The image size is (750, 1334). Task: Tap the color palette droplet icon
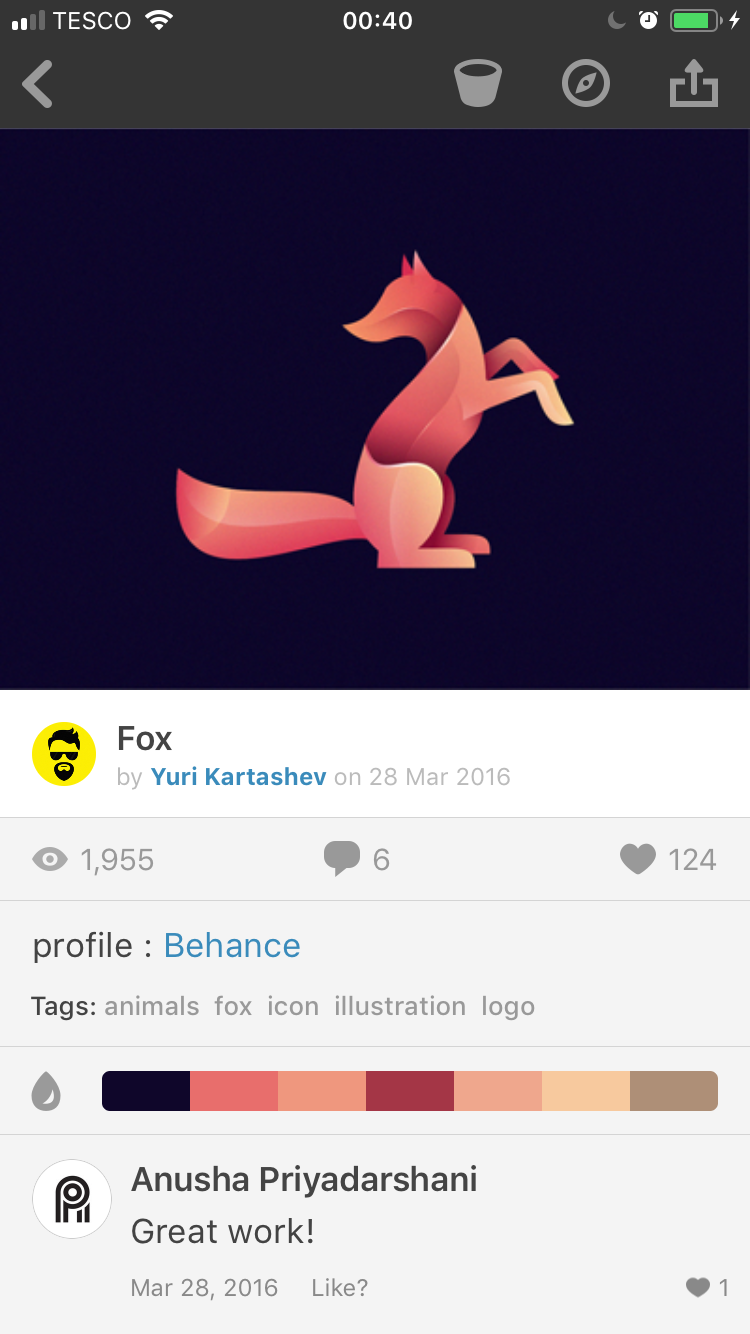pyautogui.click(x=46, y=1091)
